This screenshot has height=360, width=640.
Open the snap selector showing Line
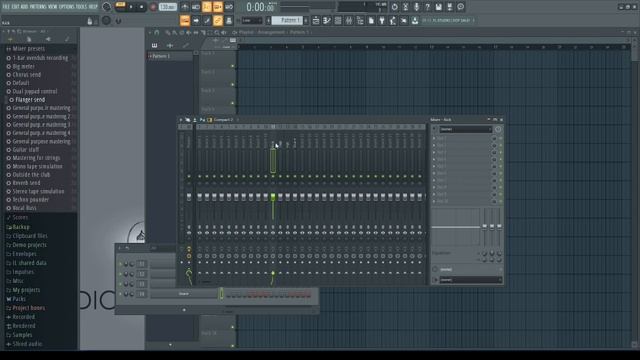pos(251,20)
